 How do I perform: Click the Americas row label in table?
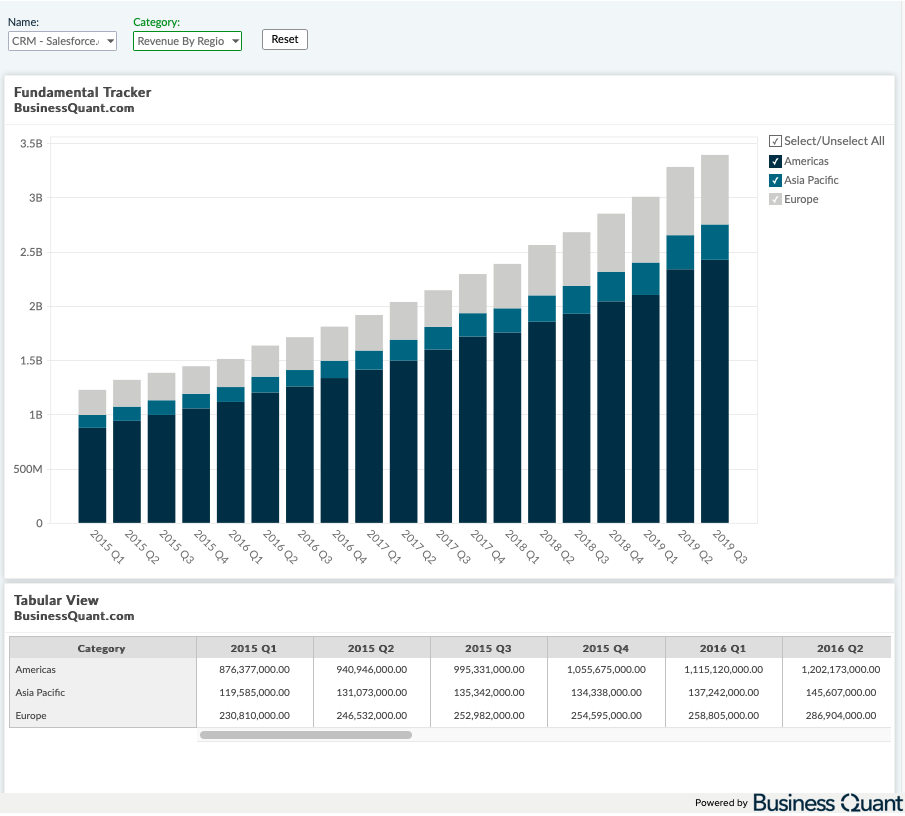coord(37,670)
